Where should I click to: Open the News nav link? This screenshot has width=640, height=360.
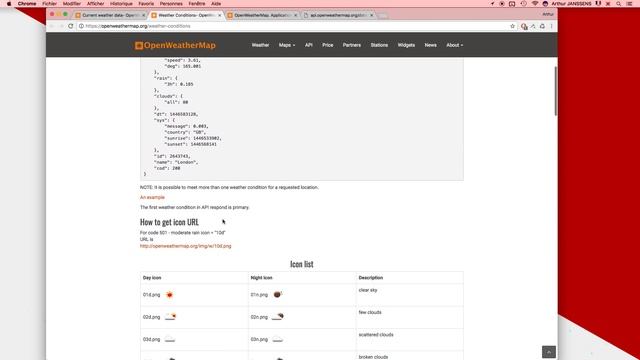click(x=431, y=45)
